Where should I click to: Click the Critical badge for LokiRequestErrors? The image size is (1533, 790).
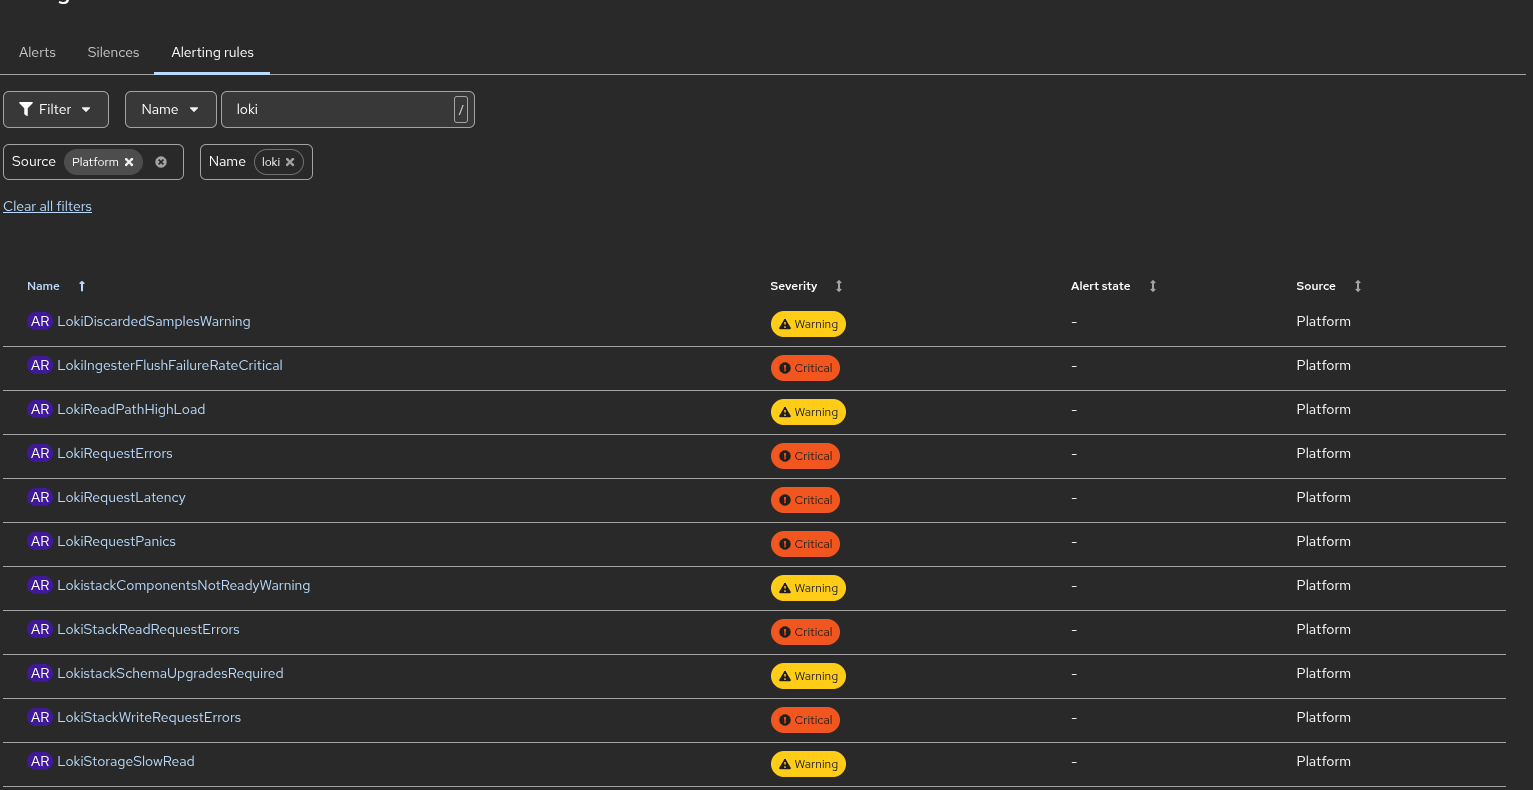point(805,456)
